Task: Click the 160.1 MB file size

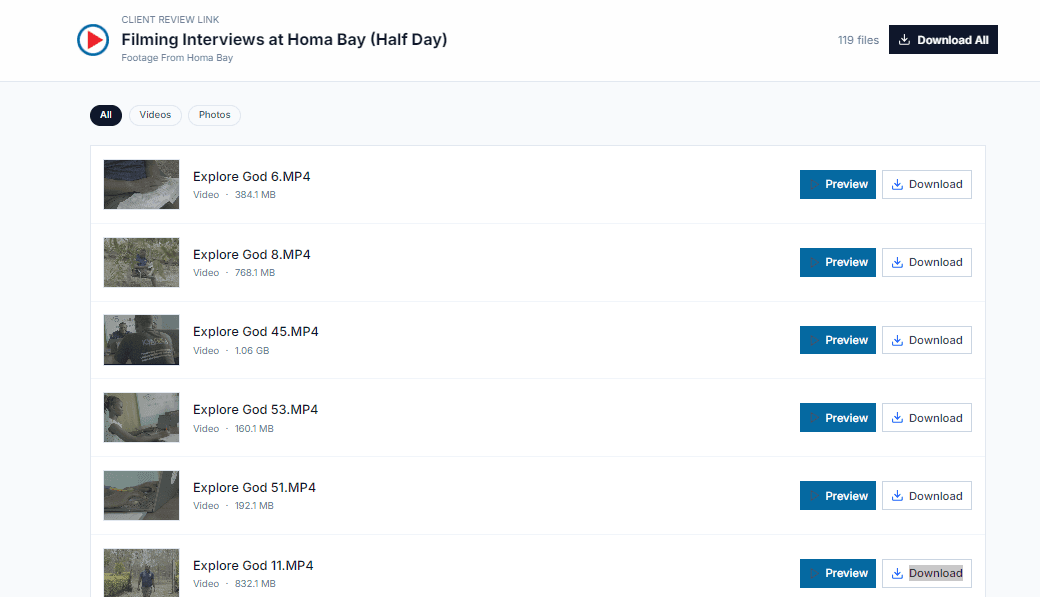Action: 254,429
